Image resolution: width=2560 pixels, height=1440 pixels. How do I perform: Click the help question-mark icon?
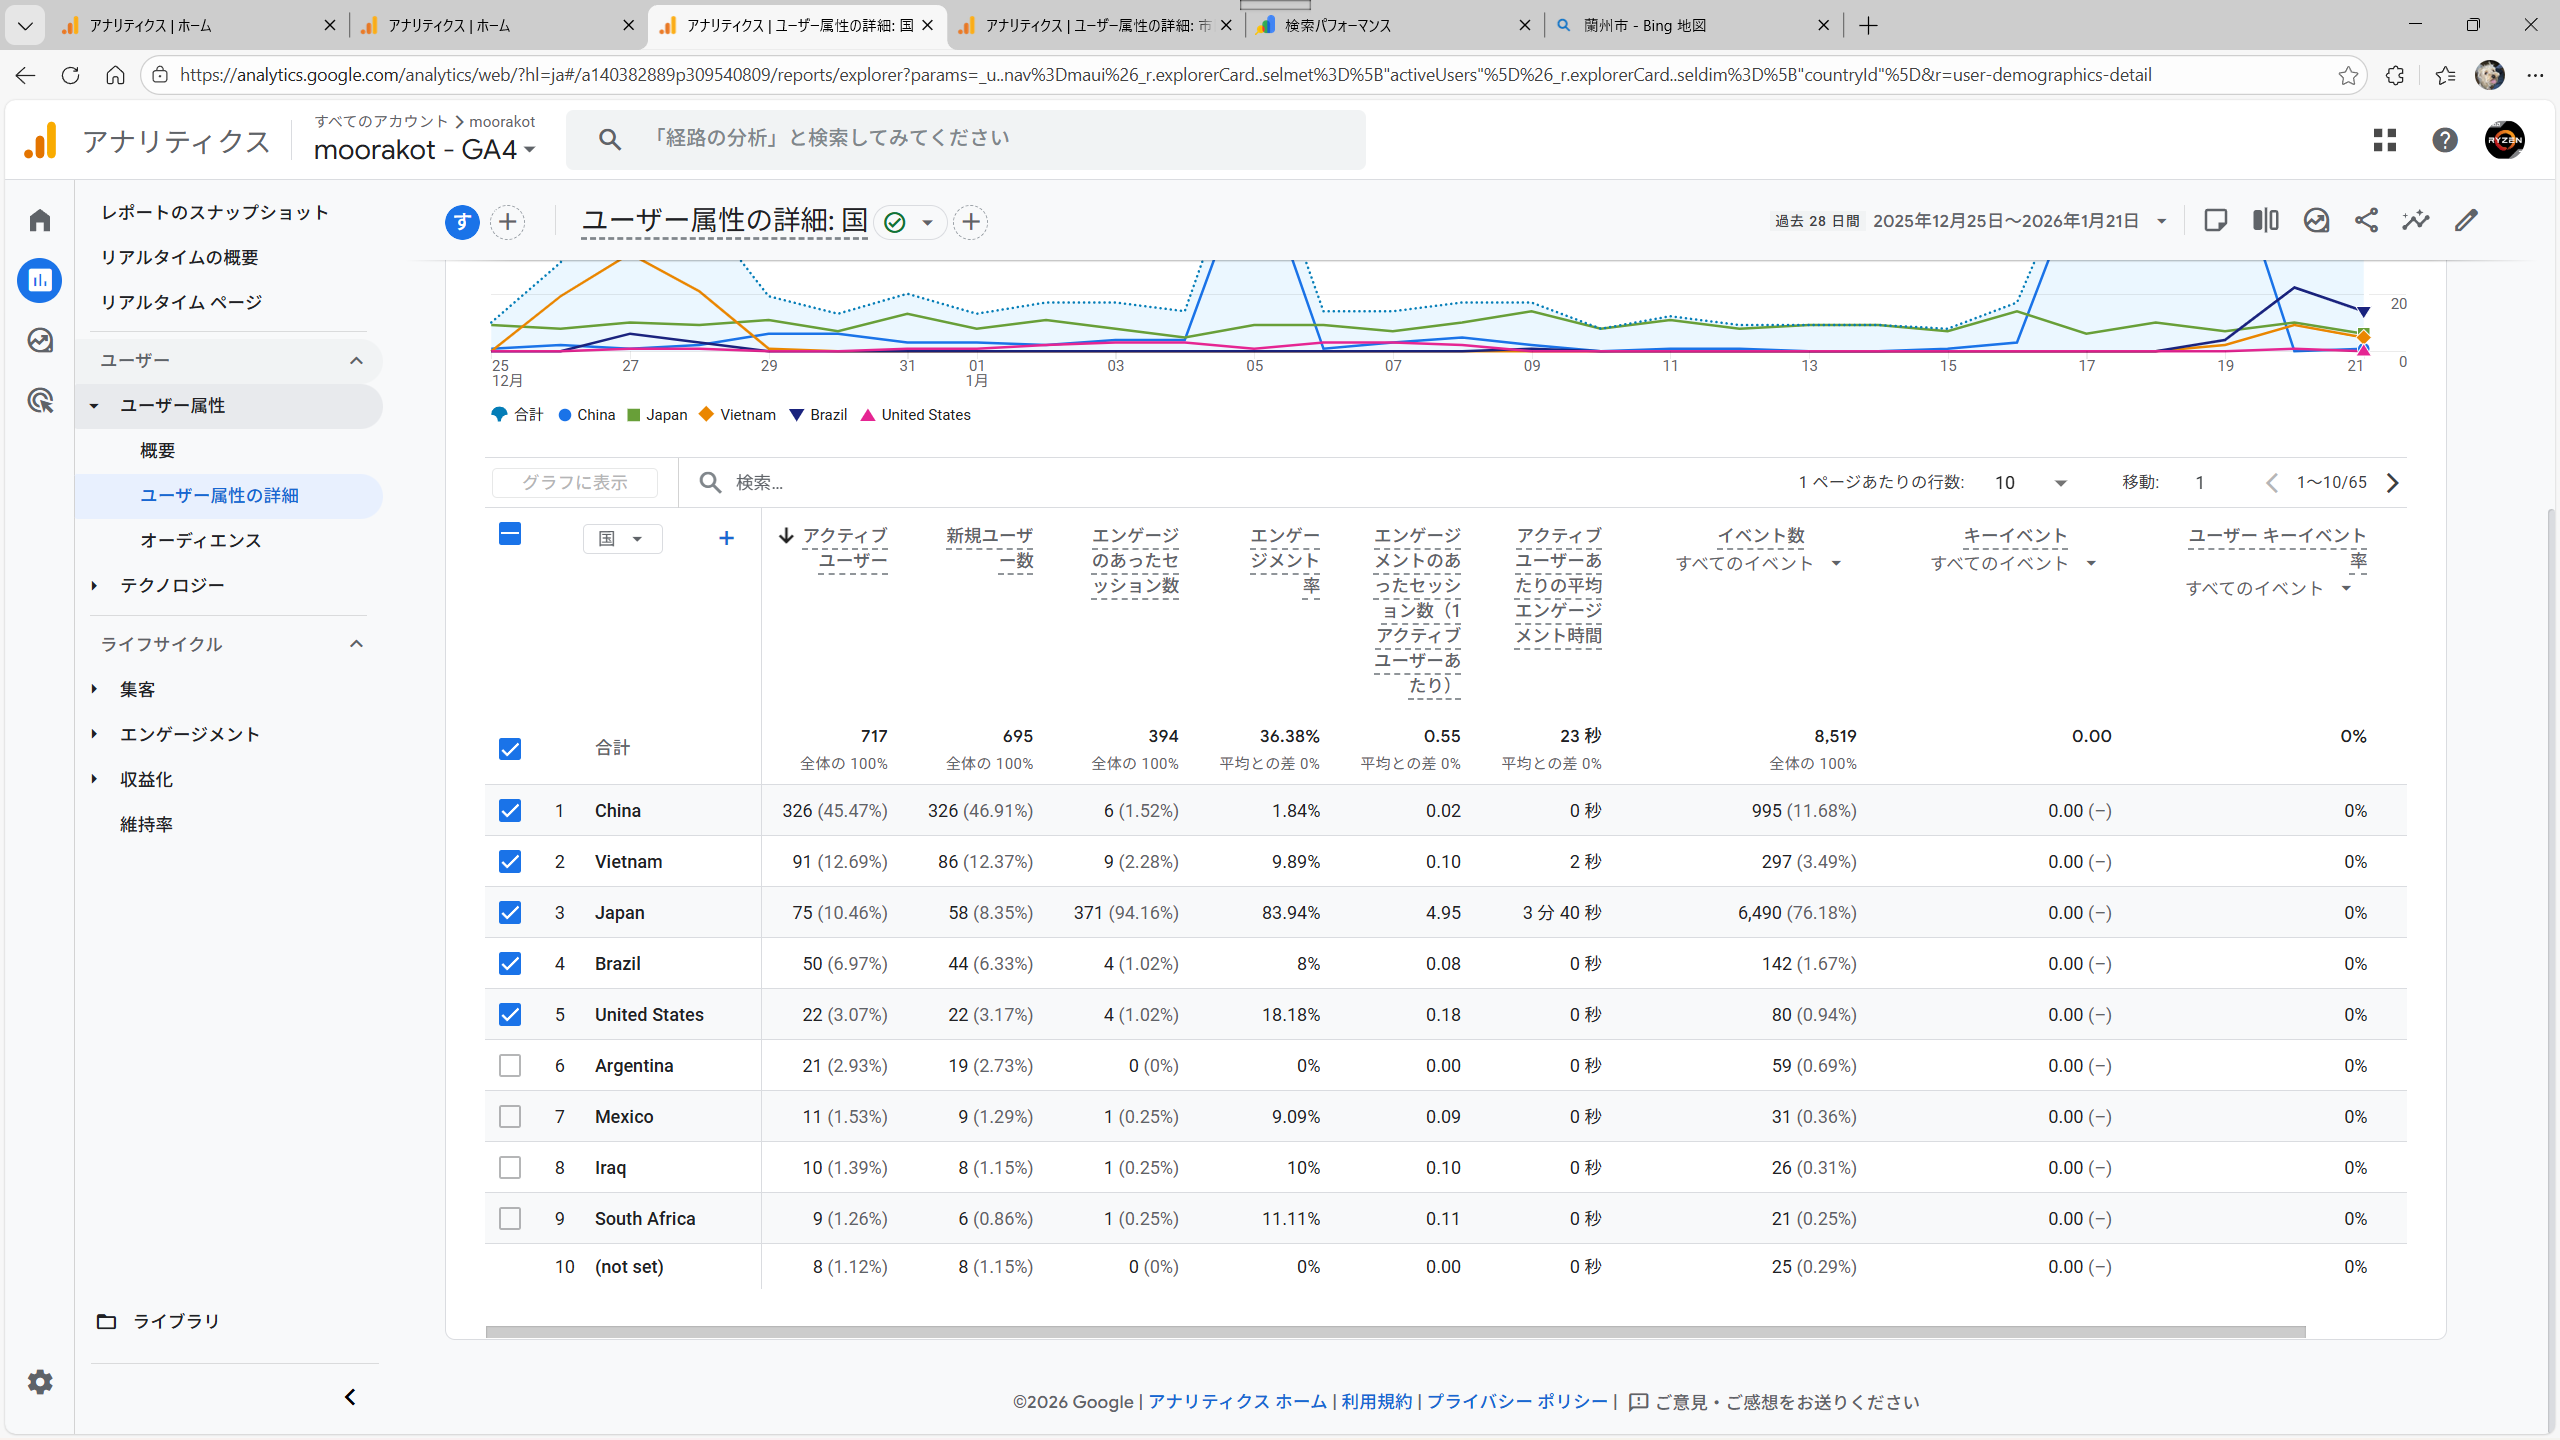2445,140
